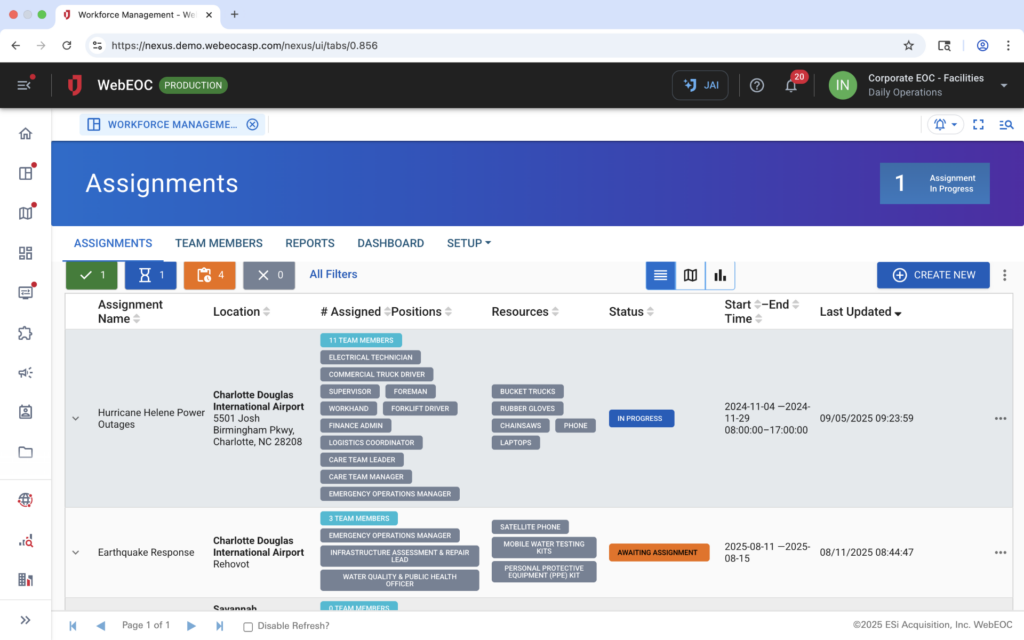Select the list view icon
This screenshot has height=640, width=1024.
click(660, 275)
